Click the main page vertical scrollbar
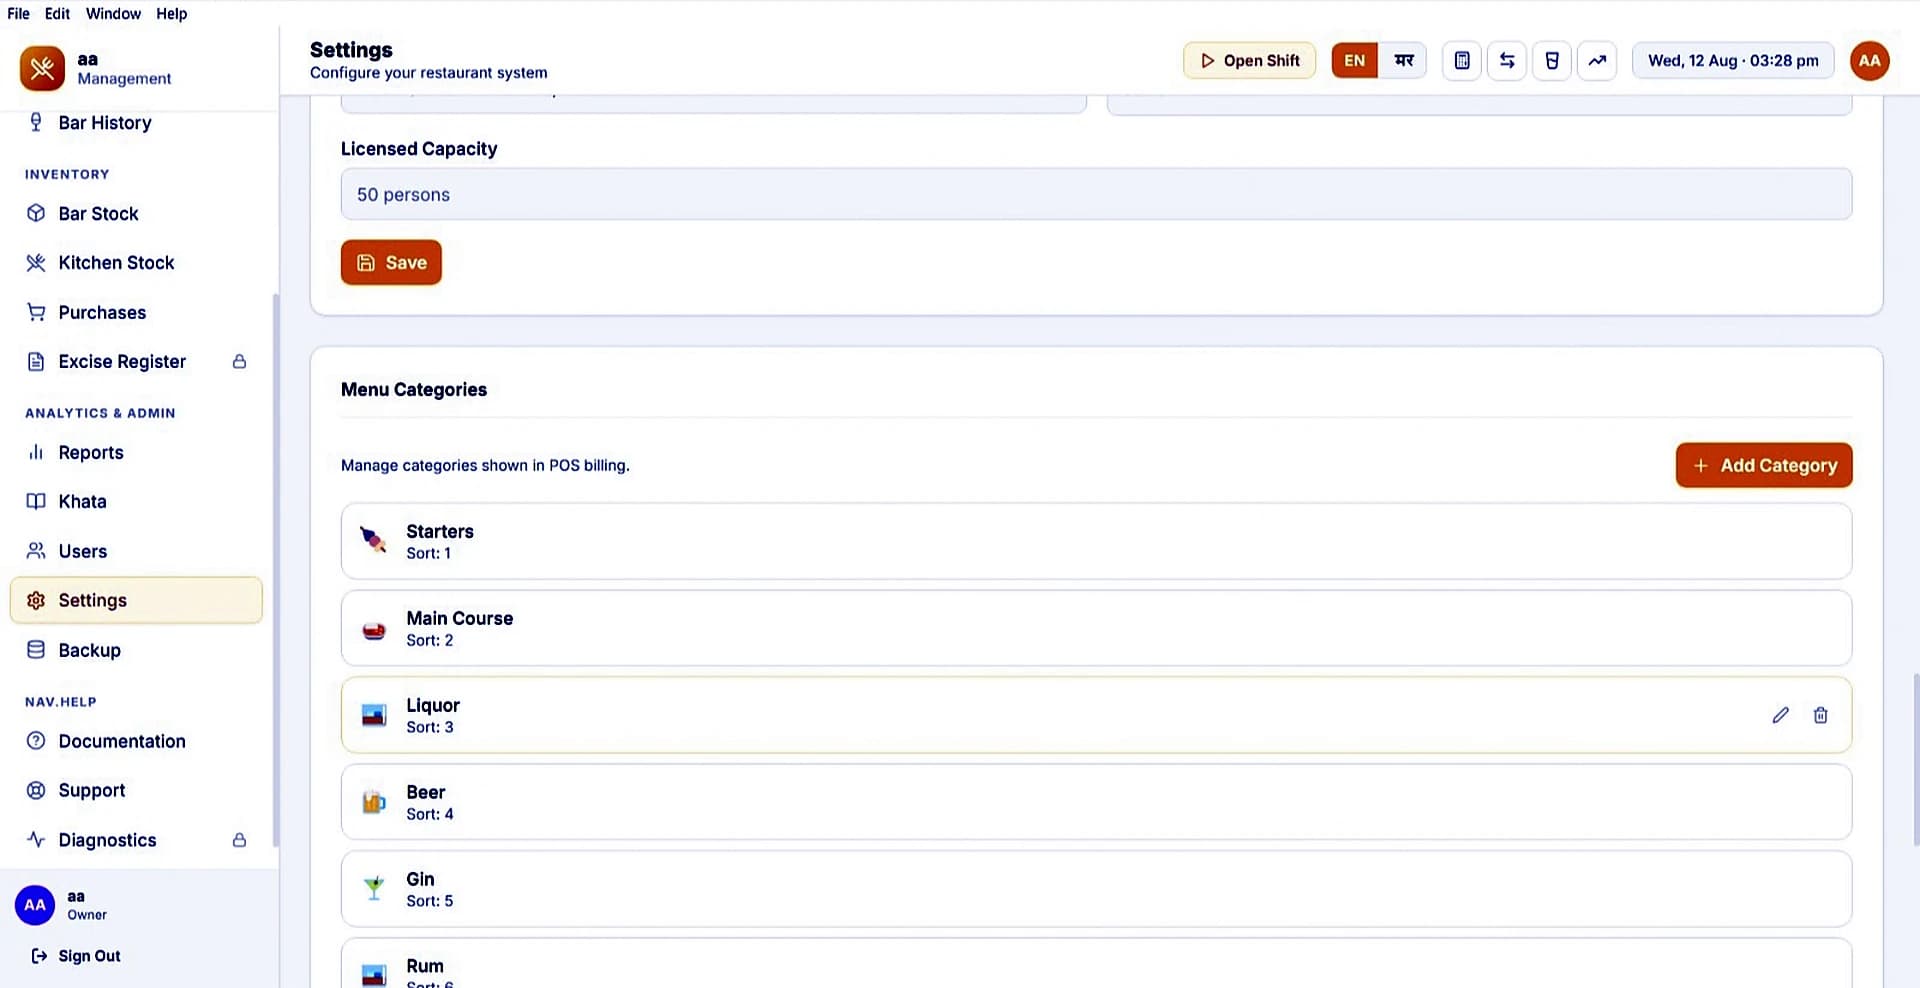This screenshot has height=988, width=1920. click(x=1915, y=760)
